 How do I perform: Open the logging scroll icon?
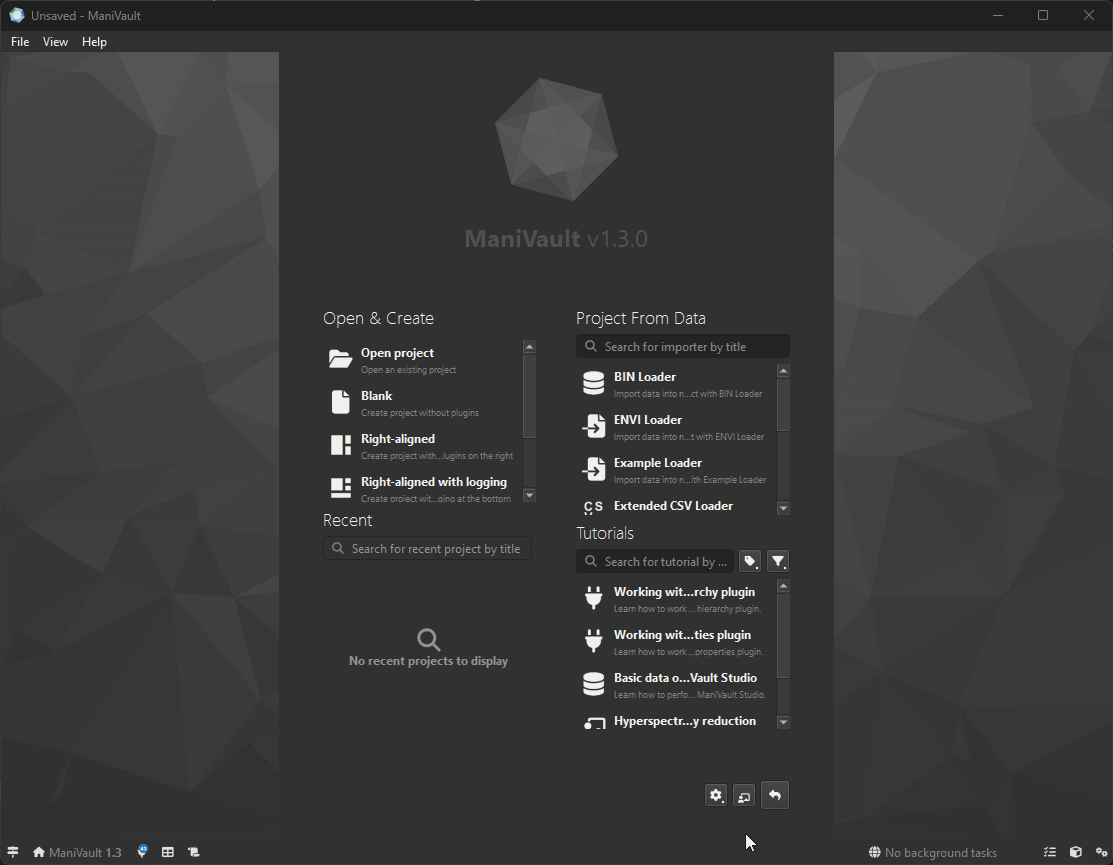[194, 852]
